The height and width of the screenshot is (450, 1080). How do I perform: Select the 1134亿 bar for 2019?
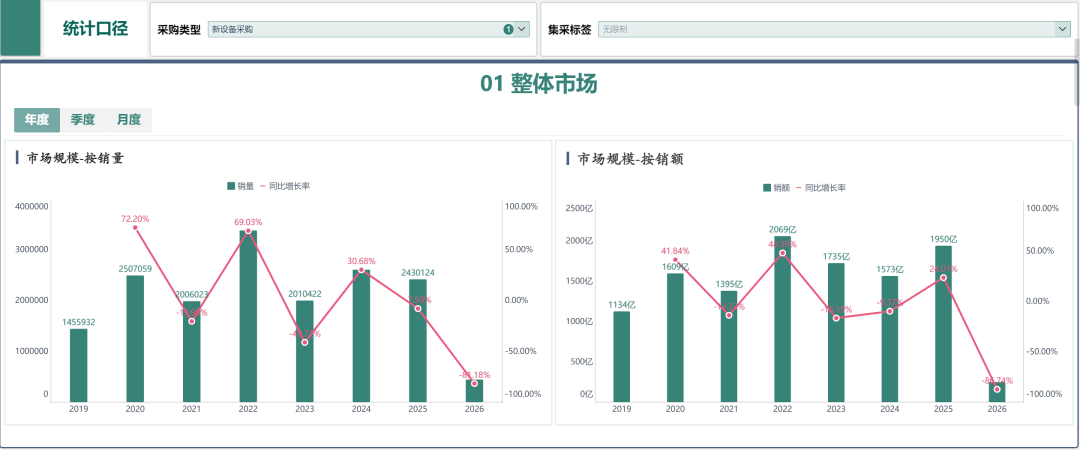pos(621,356)
